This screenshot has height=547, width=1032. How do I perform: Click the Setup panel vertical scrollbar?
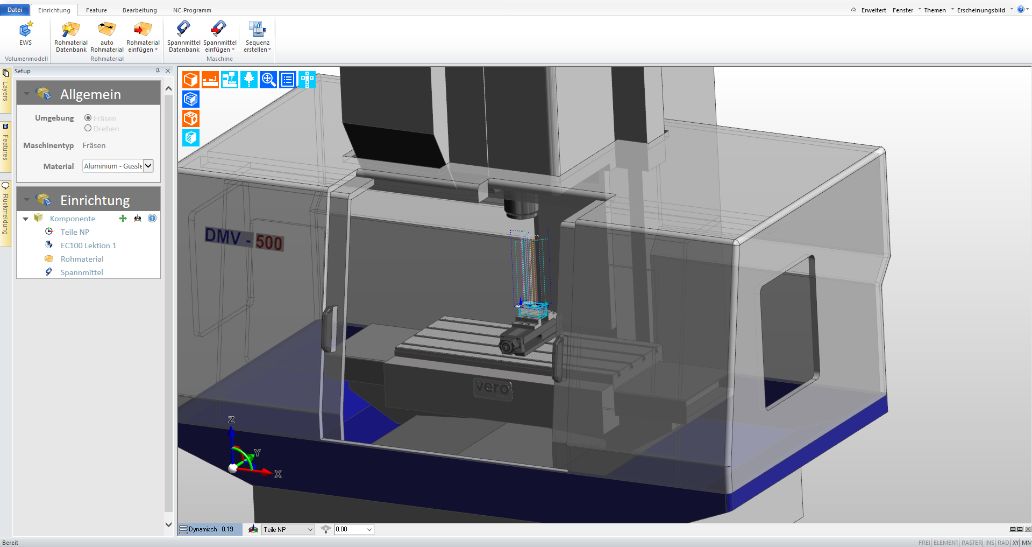point(168,300)
